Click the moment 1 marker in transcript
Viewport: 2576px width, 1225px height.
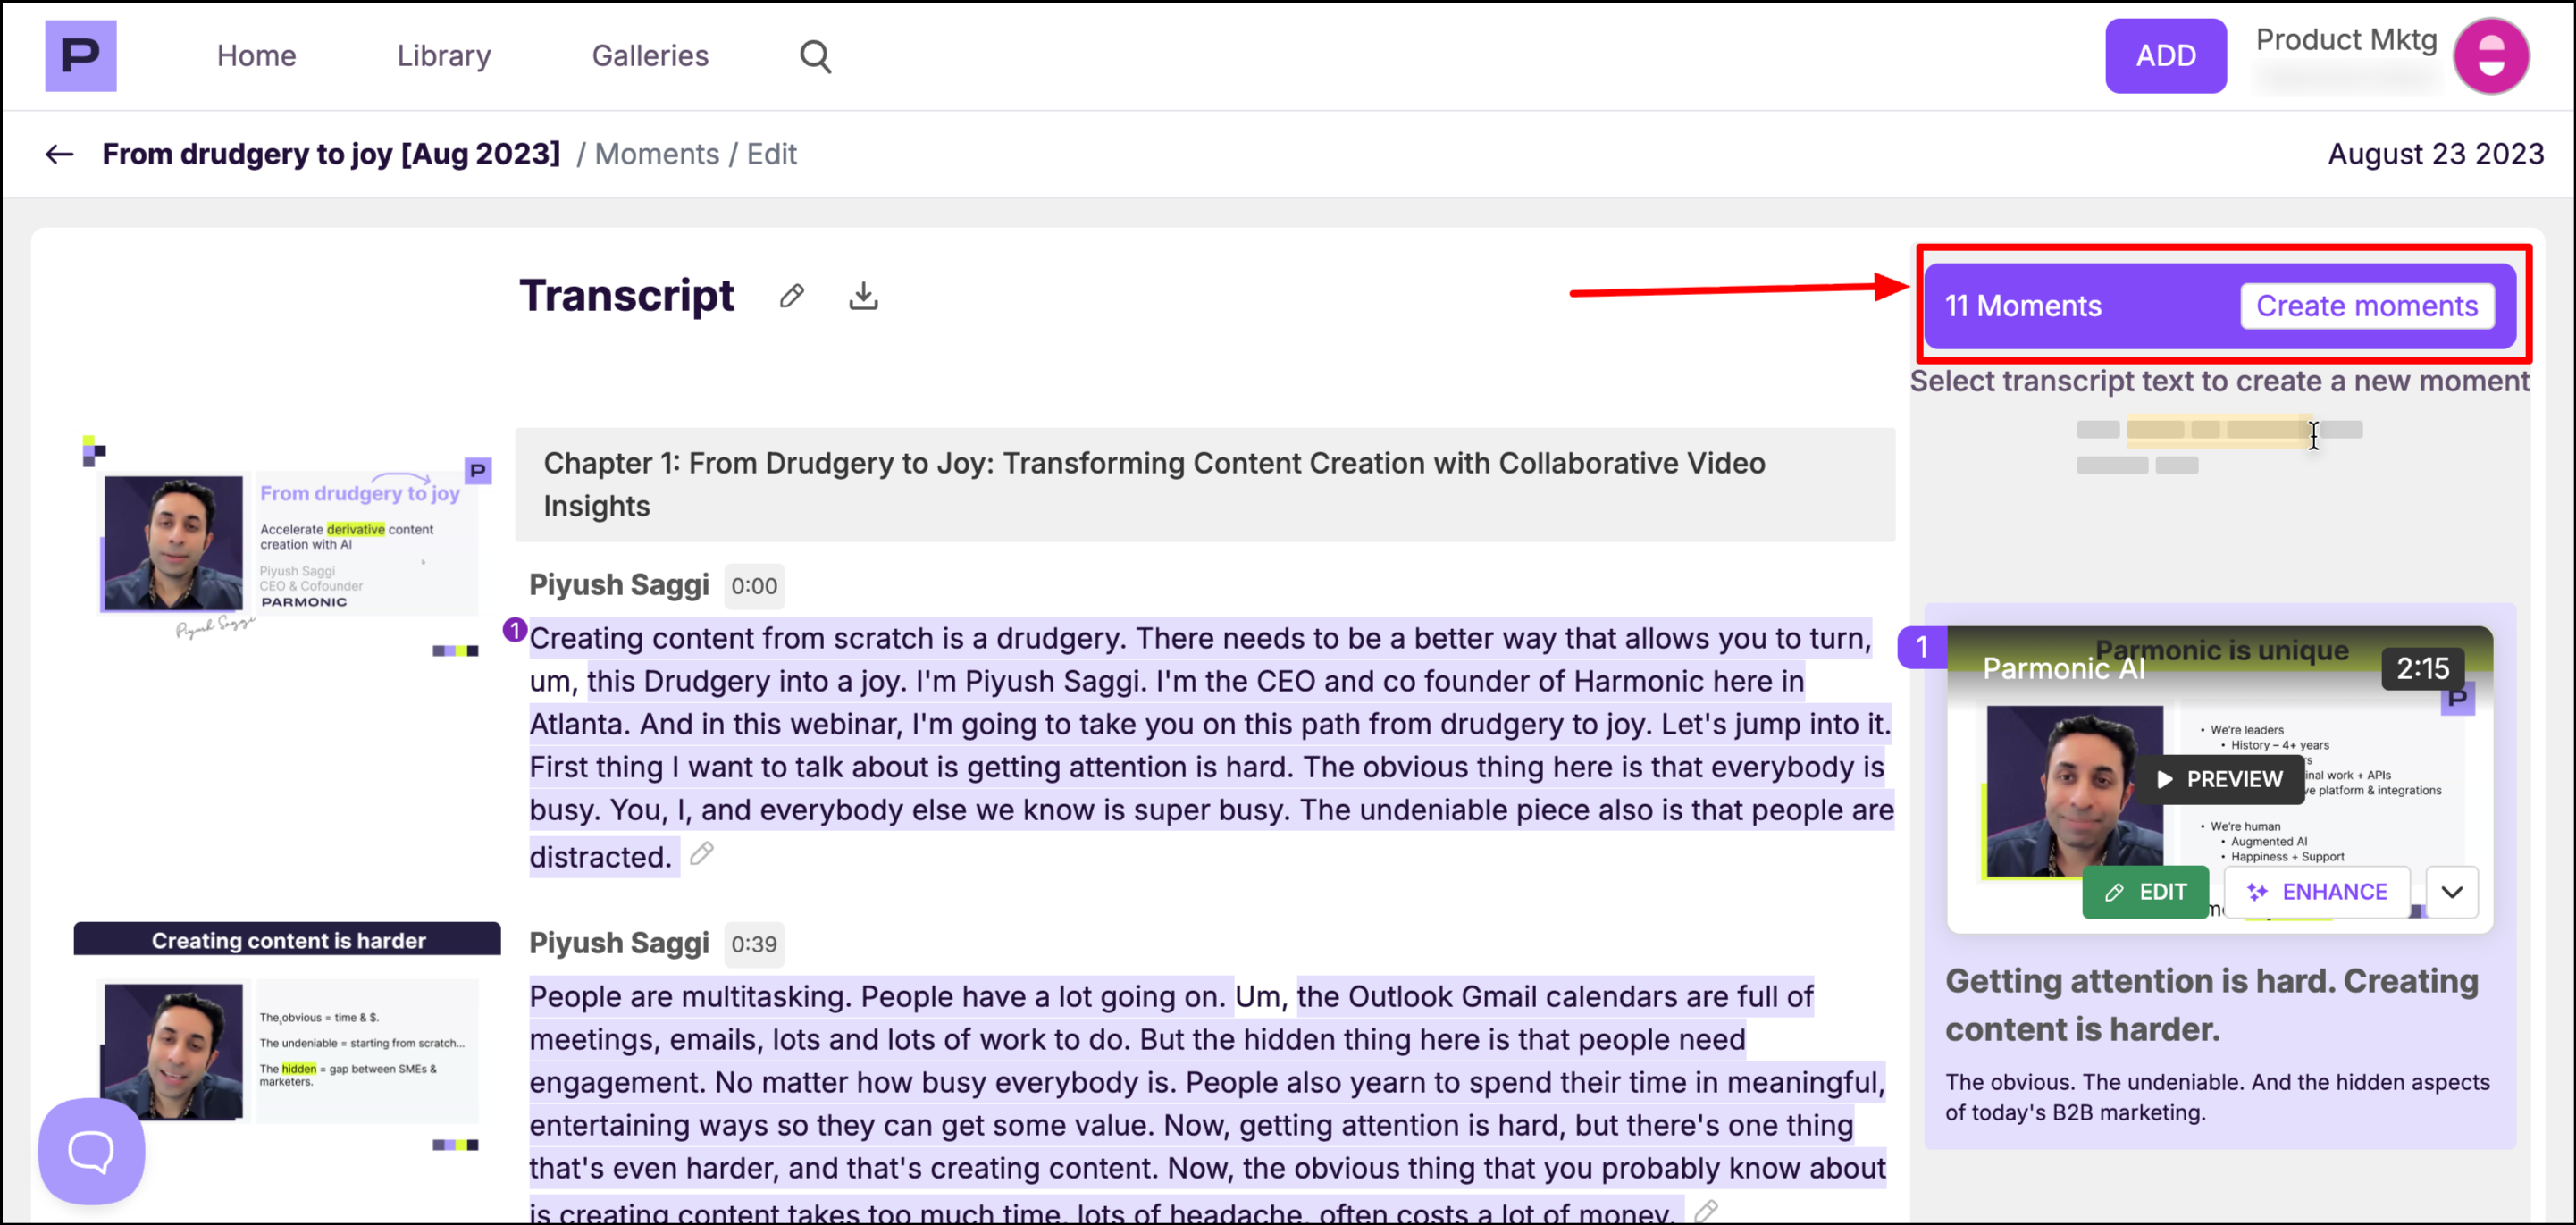[x=514, y=629]
